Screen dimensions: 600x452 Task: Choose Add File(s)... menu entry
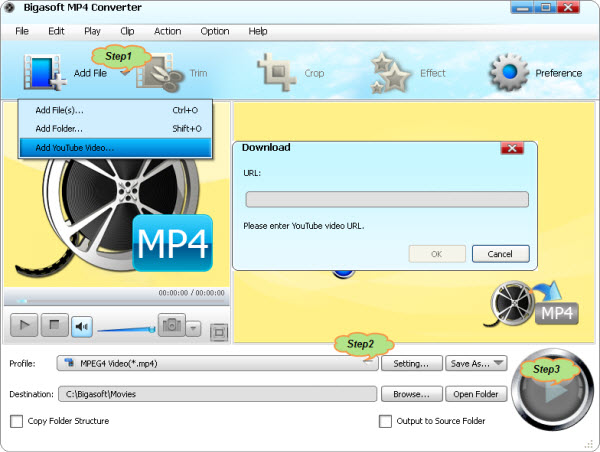(116, 110)
